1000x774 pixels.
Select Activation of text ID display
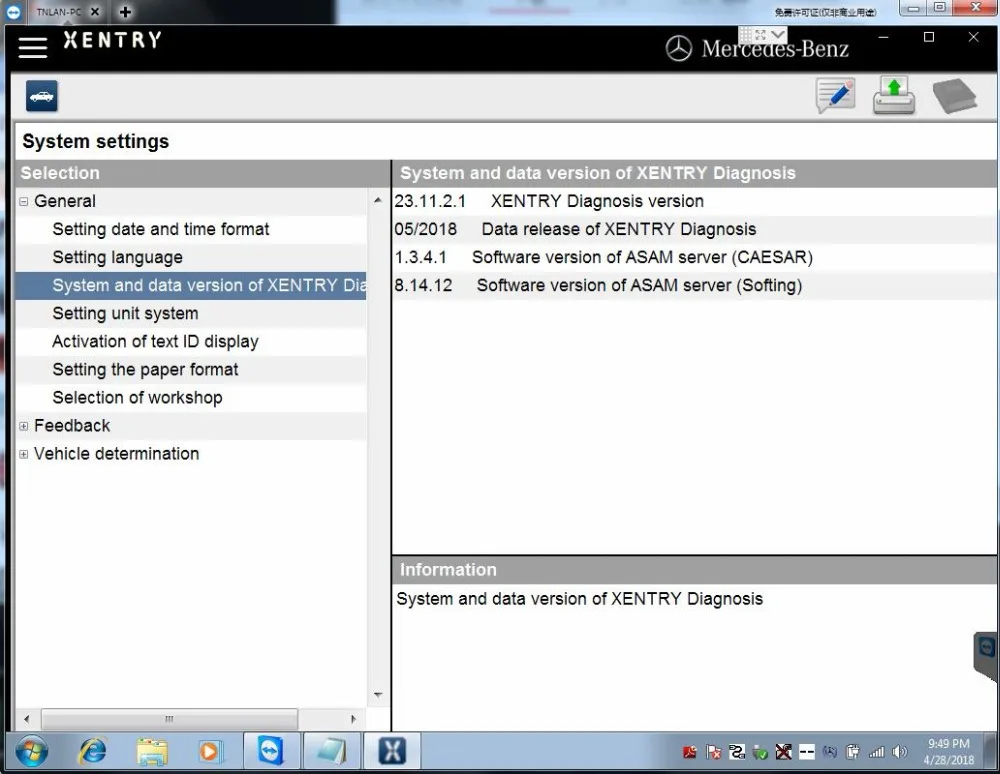click(191, 342)
